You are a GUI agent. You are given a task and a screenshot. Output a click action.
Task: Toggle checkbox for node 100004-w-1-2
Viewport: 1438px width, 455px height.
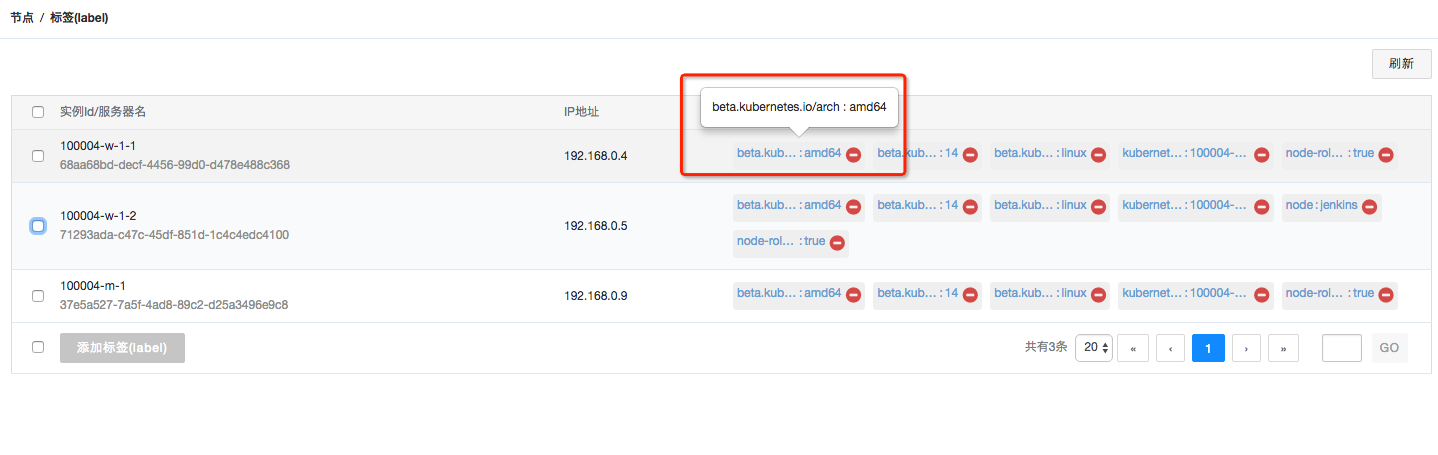(38, 226)
